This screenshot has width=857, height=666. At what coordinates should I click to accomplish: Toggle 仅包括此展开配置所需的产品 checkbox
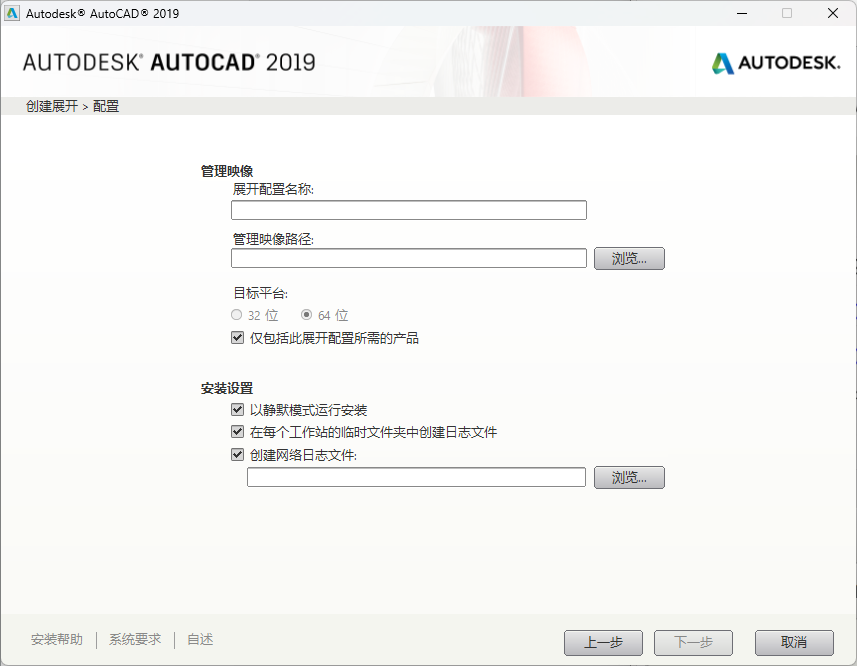[237, 338]
